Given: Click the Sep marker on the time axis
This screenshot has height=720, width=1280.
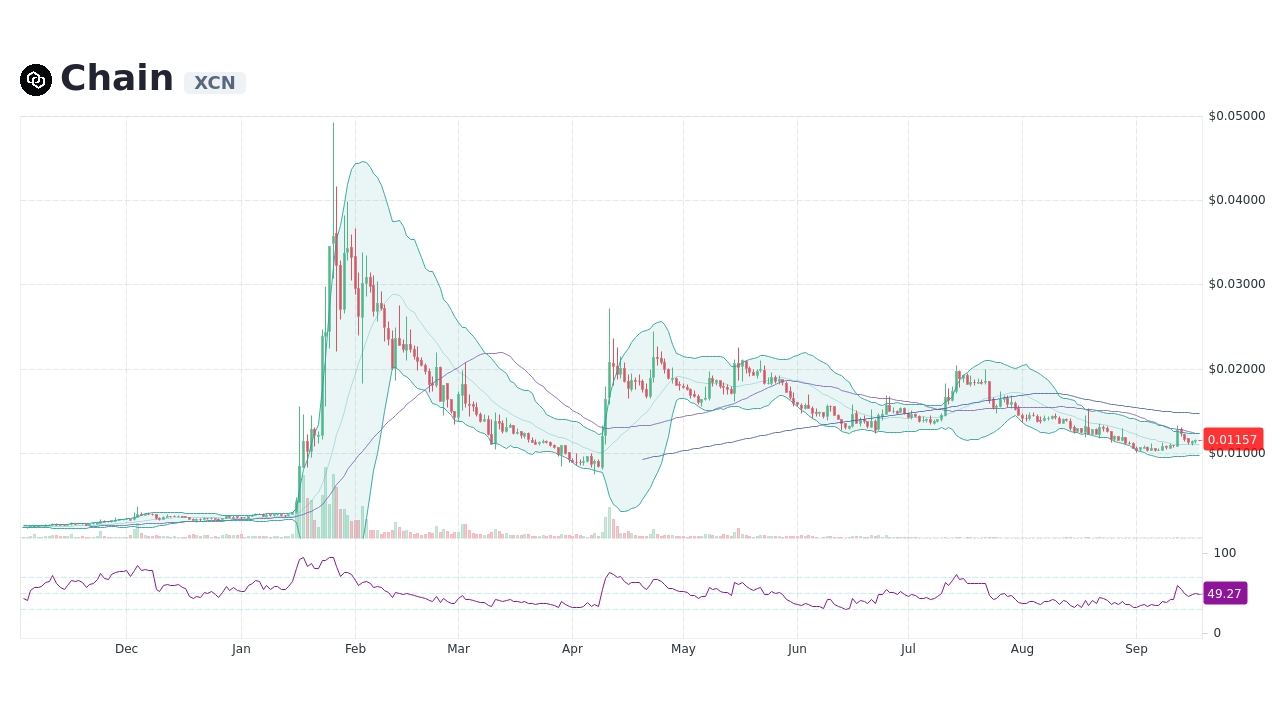Looking at the screenshot, I should 1136,648.
